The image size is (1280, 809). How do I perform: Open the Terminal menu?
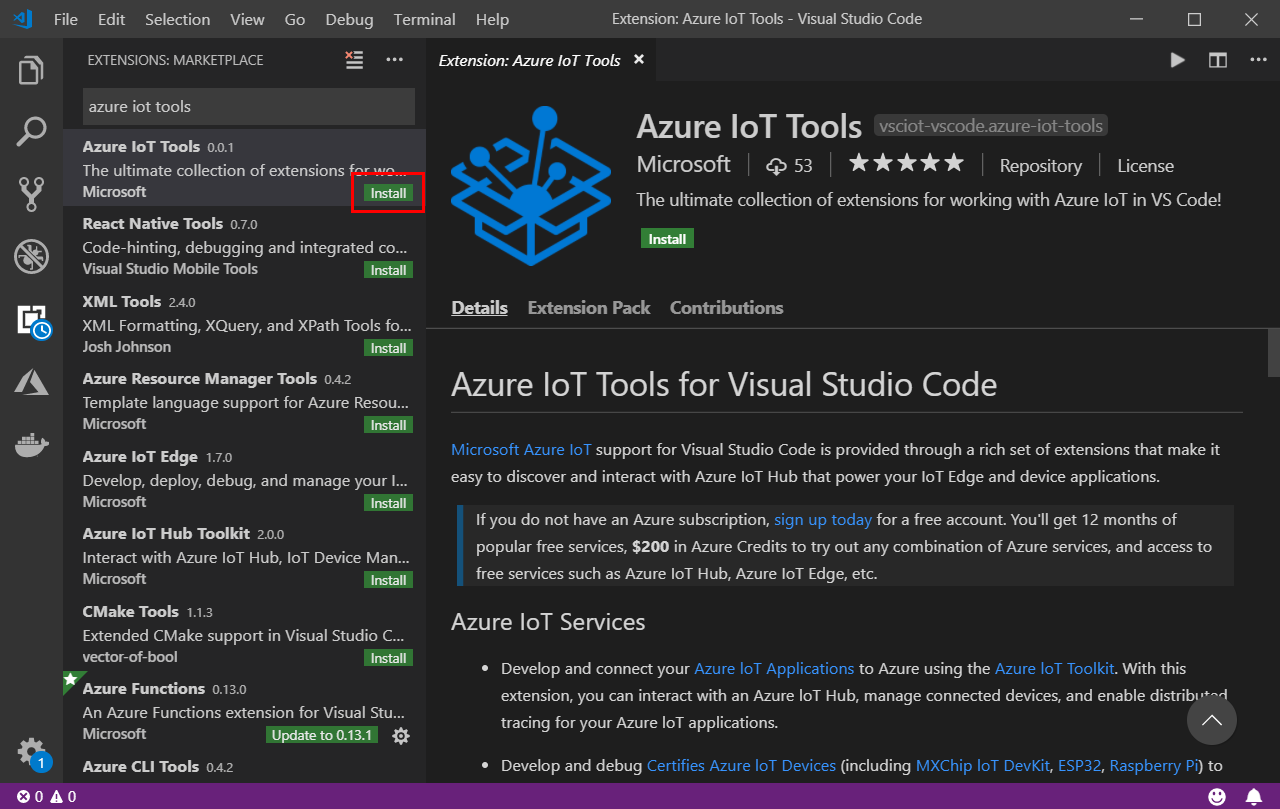click(425, 19)
